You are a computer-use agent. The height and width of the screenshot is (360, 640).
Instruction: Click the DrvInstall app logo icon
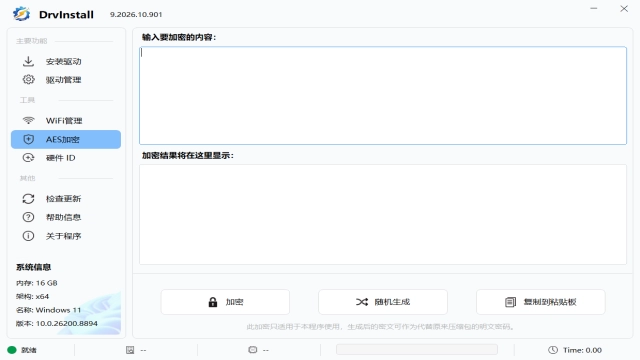[21, 14]
